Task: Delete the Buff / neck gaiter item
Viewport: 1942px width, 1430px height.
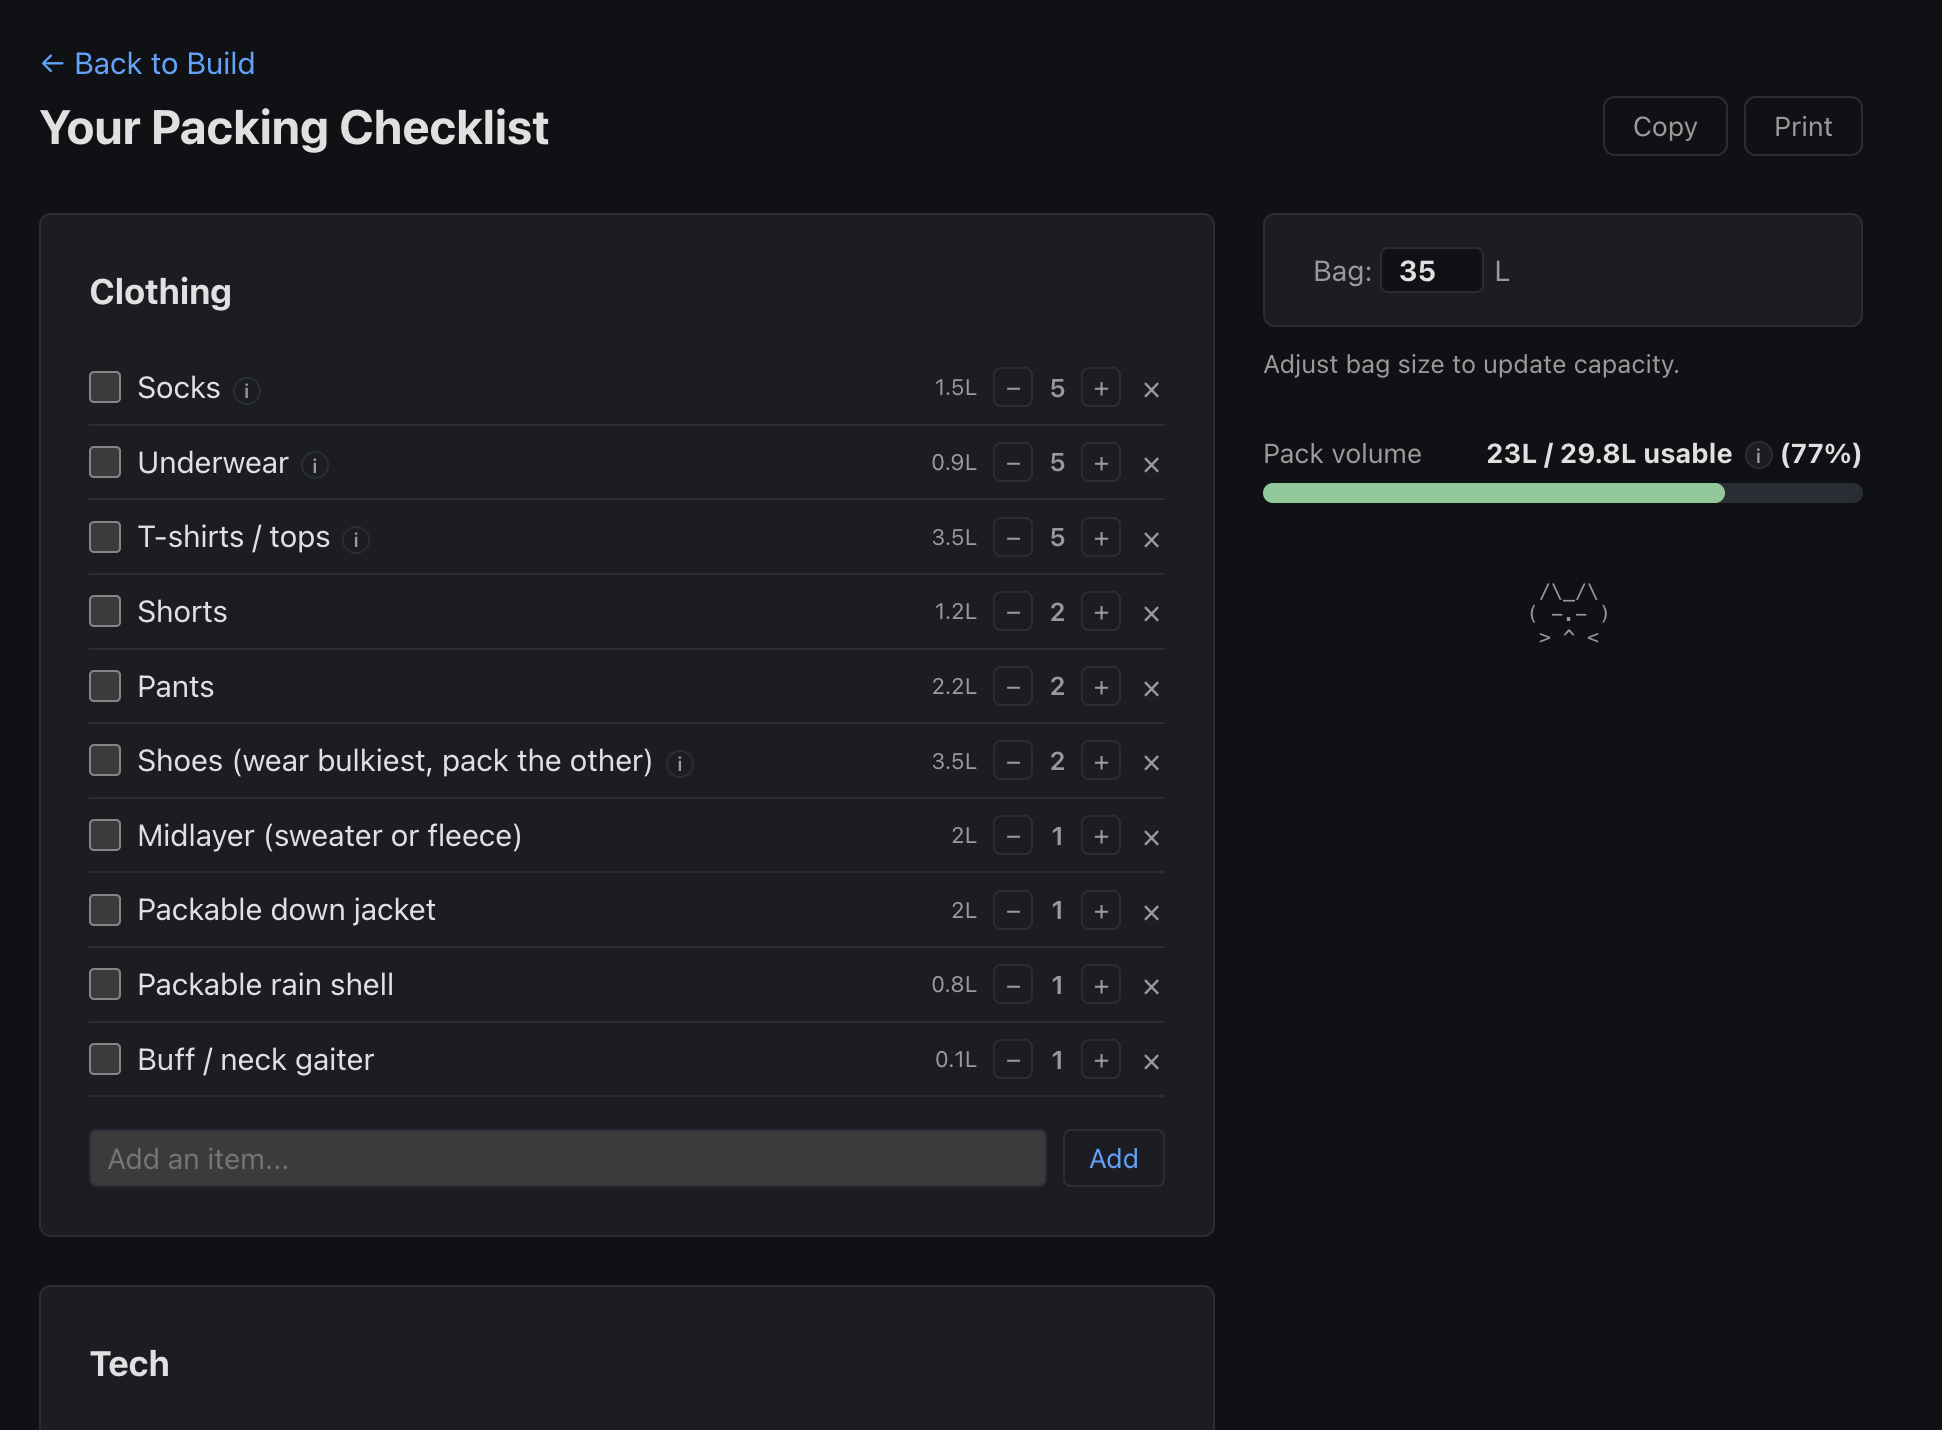Action: pyautogui.click(x=1151, y=1061)
